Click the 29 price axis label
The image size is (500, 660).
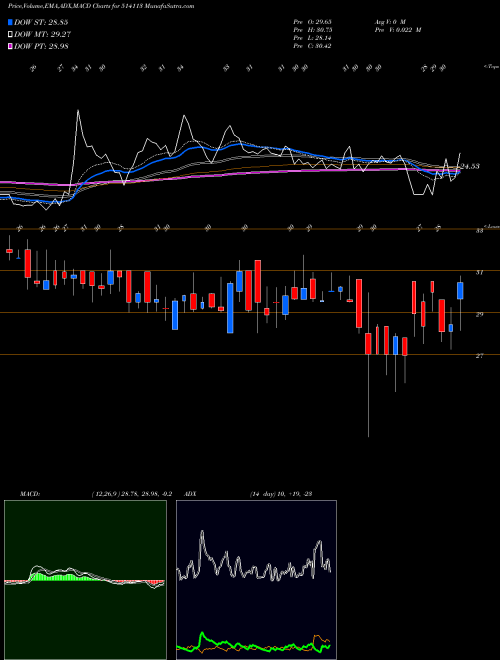pyautogui.click(x=479, y=314)
